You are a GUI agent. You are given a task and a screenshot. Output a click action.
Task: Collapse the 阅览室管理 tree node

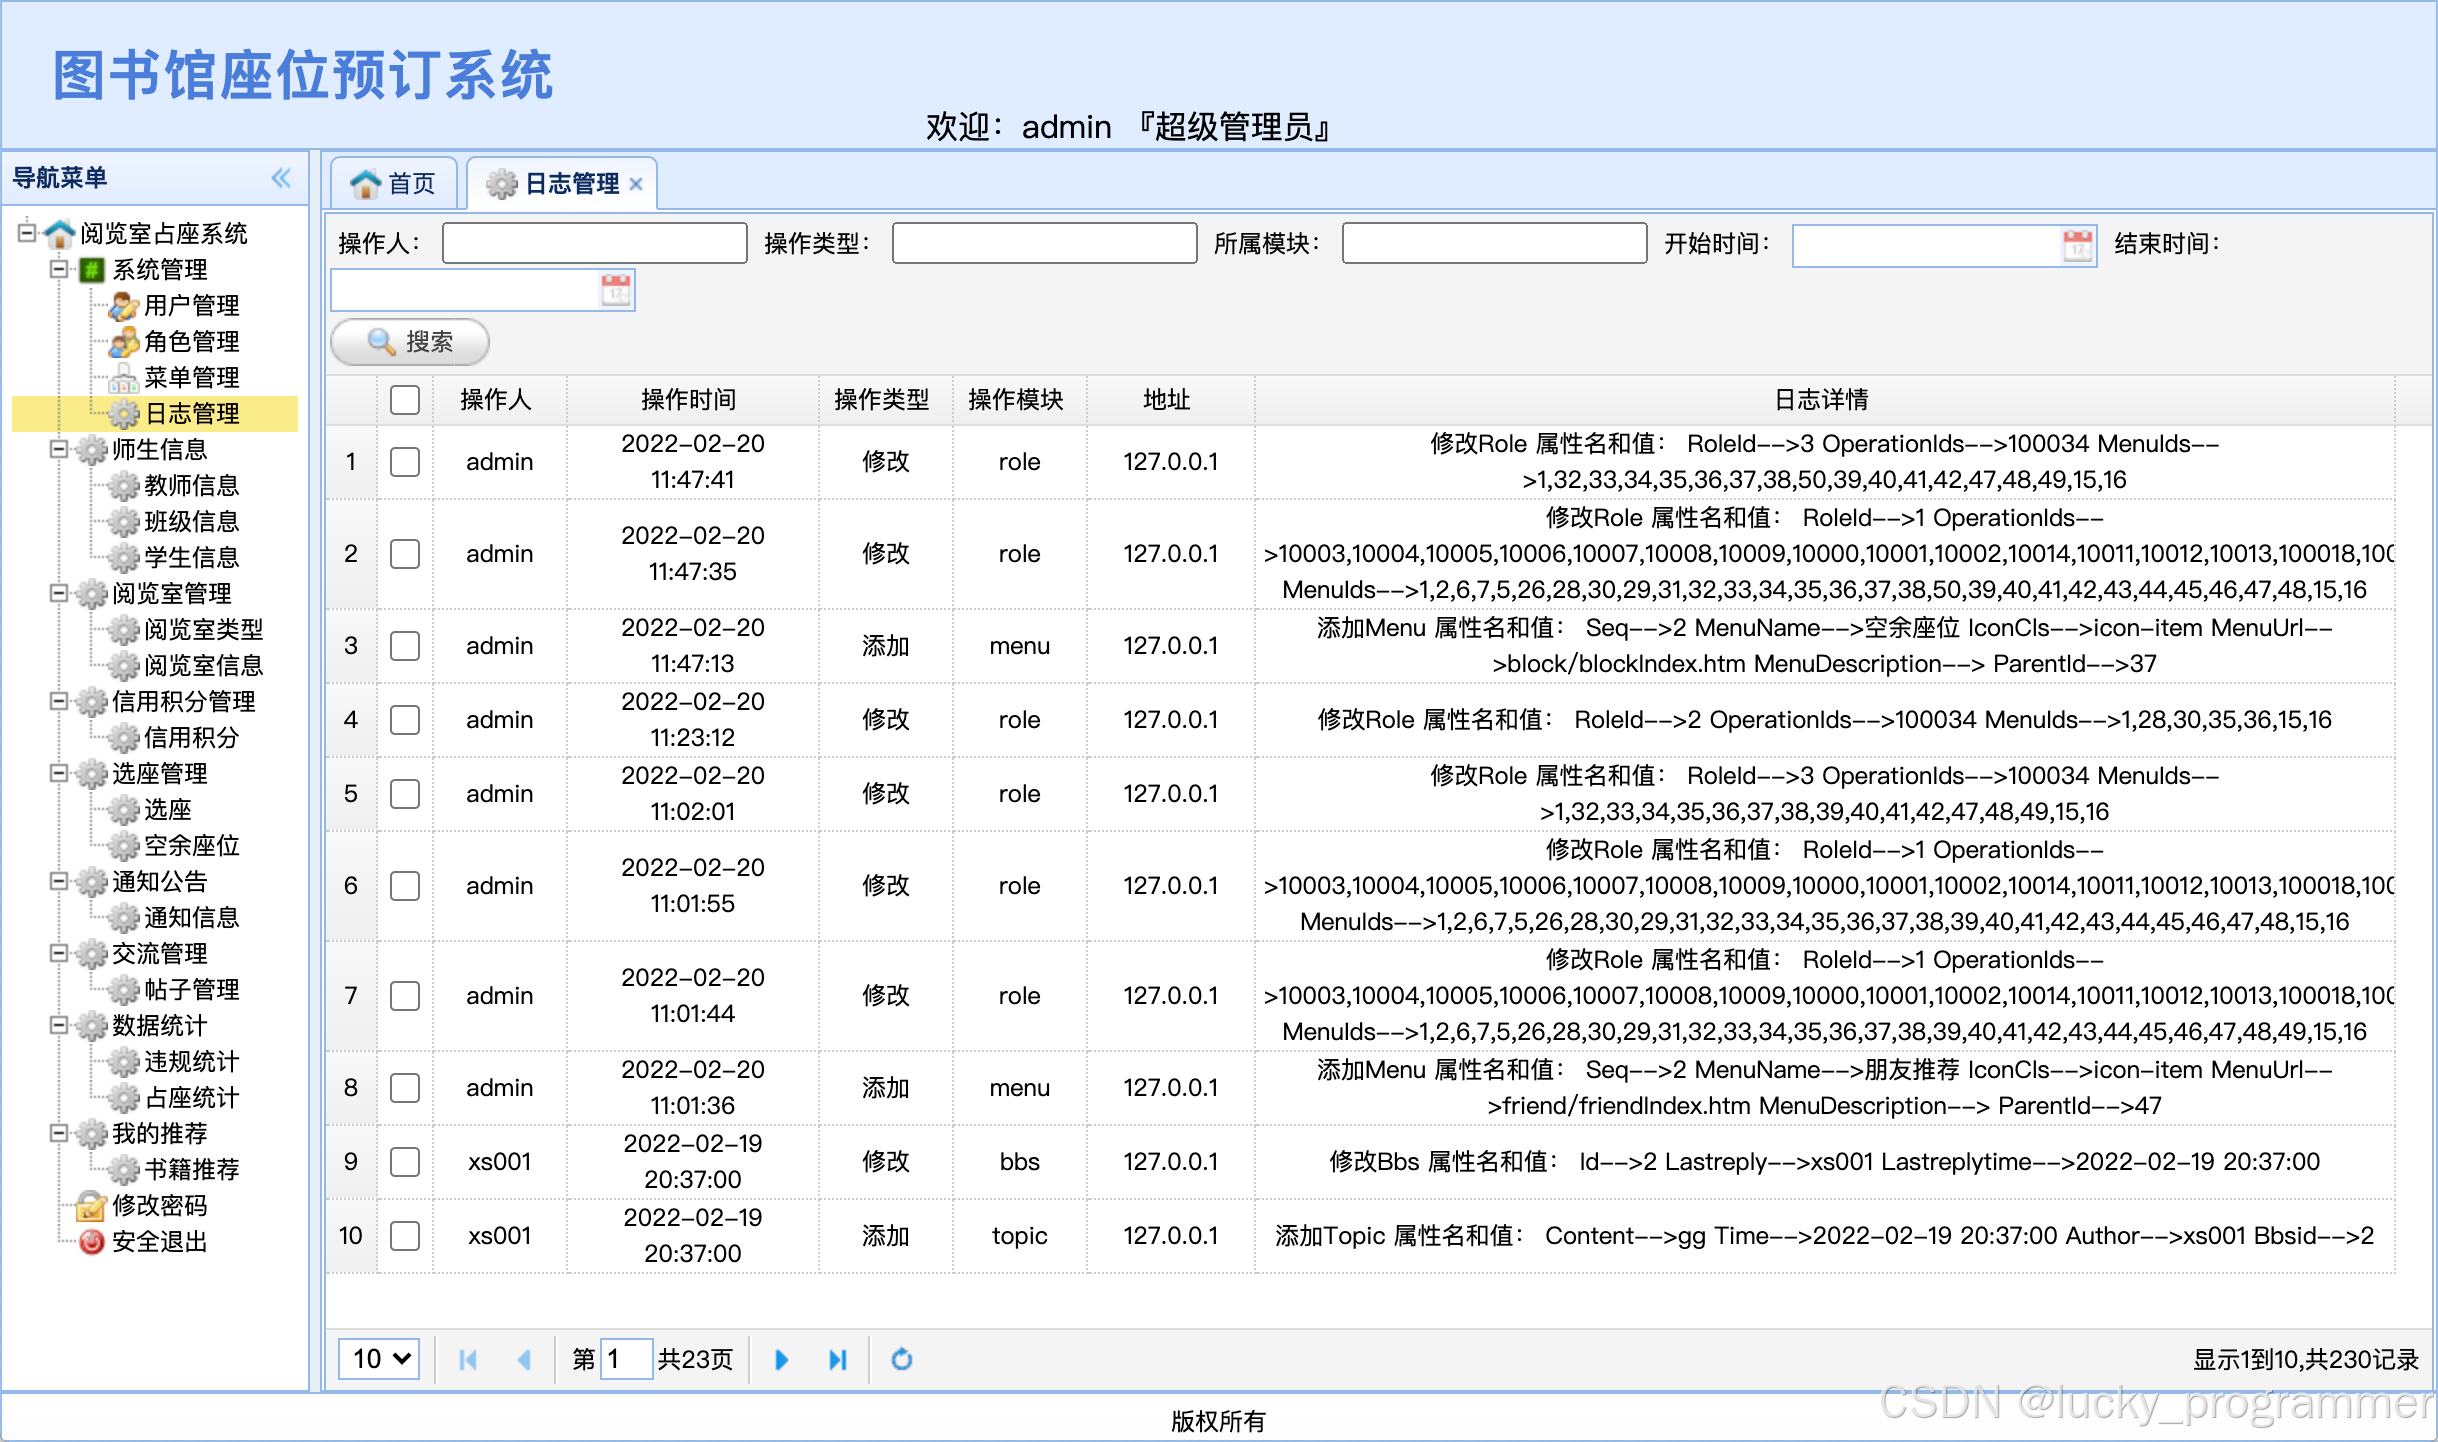click(x=59, y=593)
